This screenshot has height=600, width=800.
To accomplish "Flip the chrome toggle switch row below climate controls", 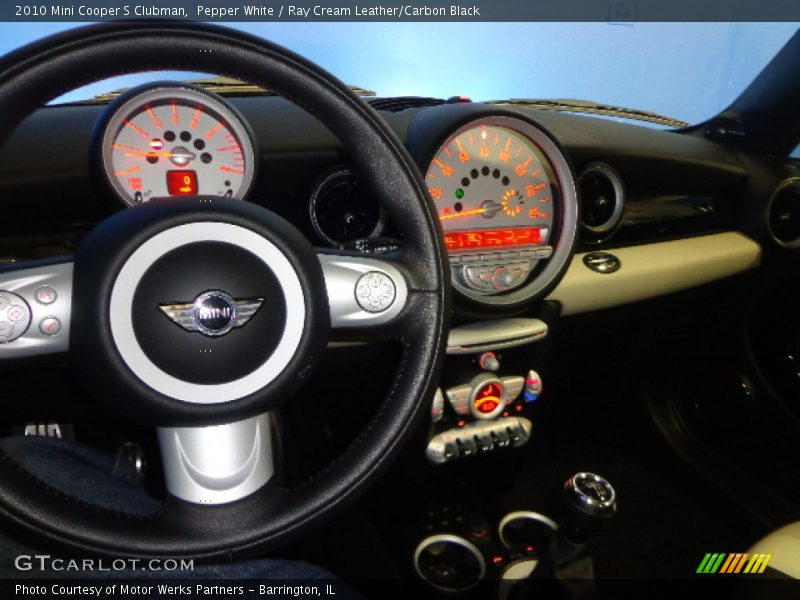I will pyautogui.click(x=479, y=440).
